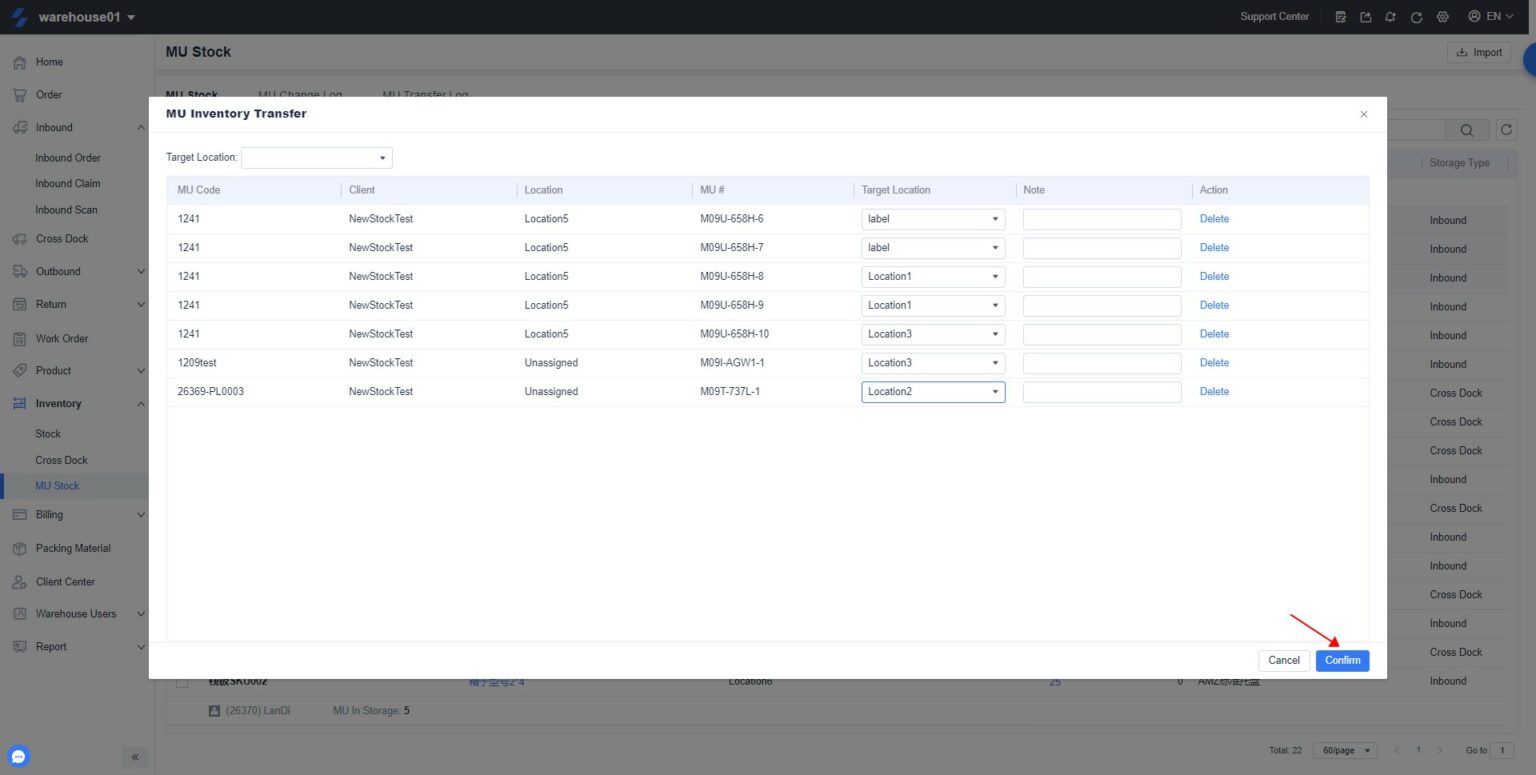Viewport: 1536px width, 775px height.
Task: Click the notes/edit icon in the header
Action: click(1340, 17)
